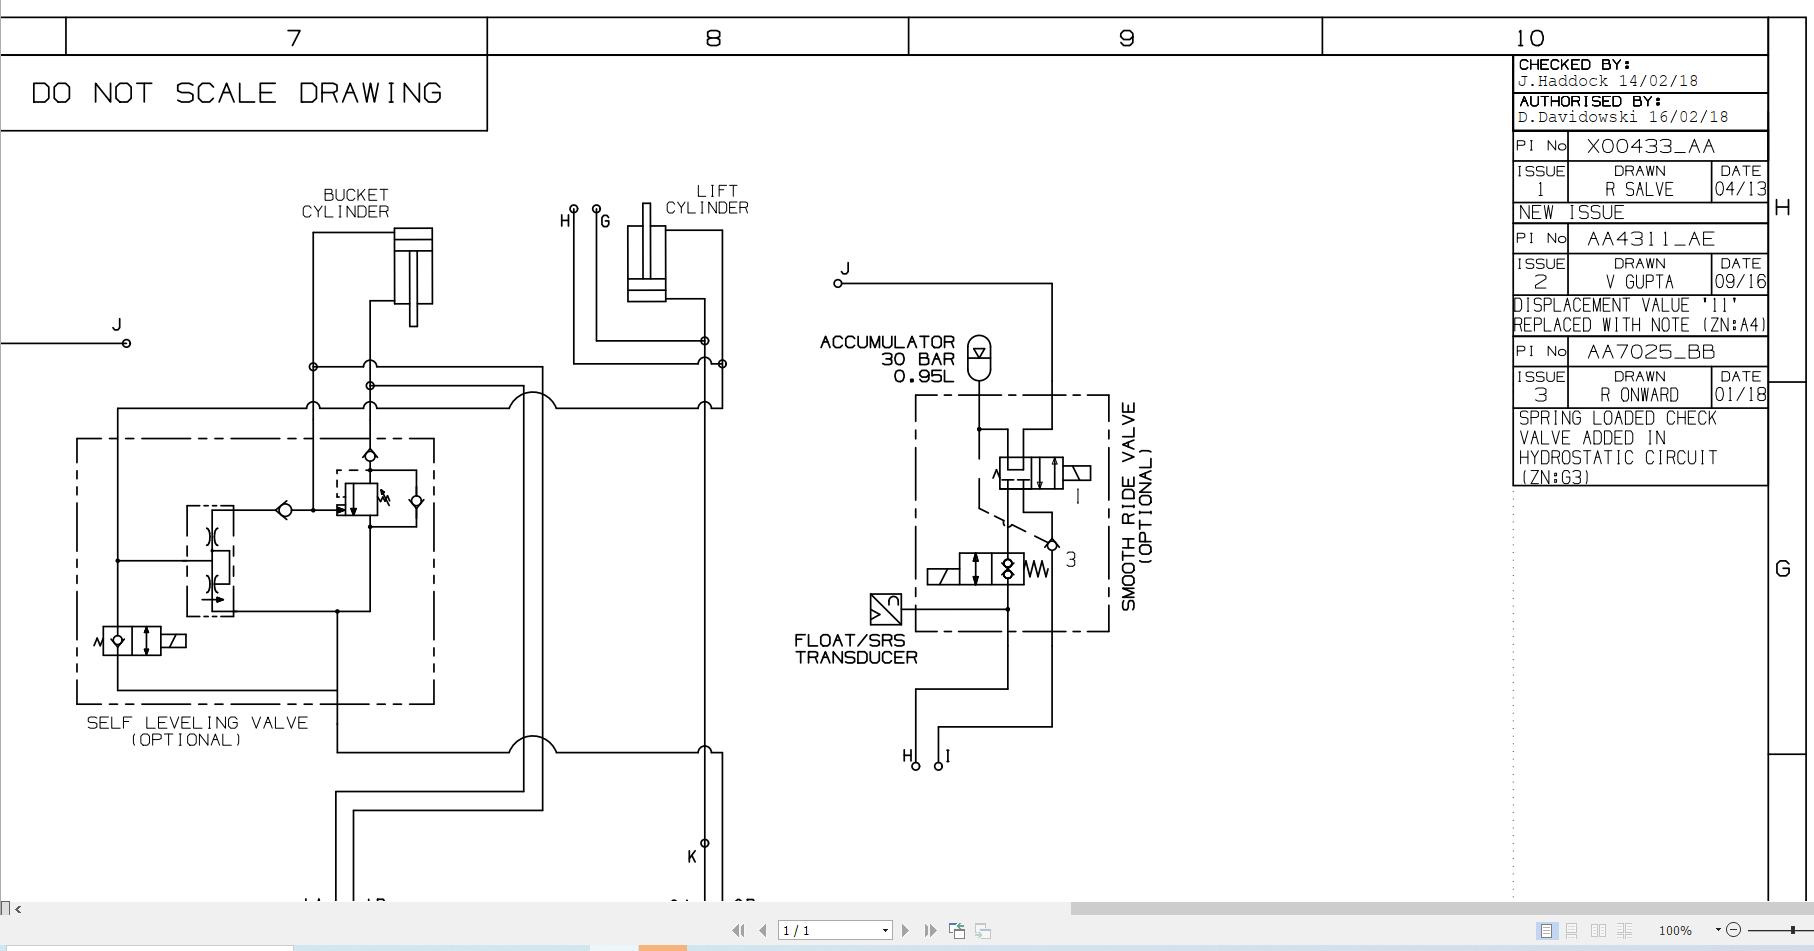Open the zoom level dropdown arrow
The width and height of the screenshot is (1814, 951).
click(1718, 930)
